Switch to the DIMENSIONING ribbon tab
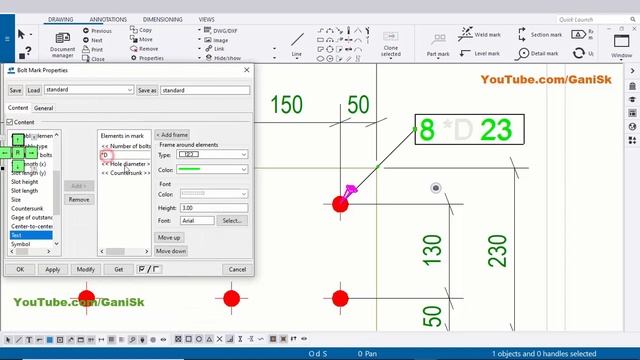 162,19
